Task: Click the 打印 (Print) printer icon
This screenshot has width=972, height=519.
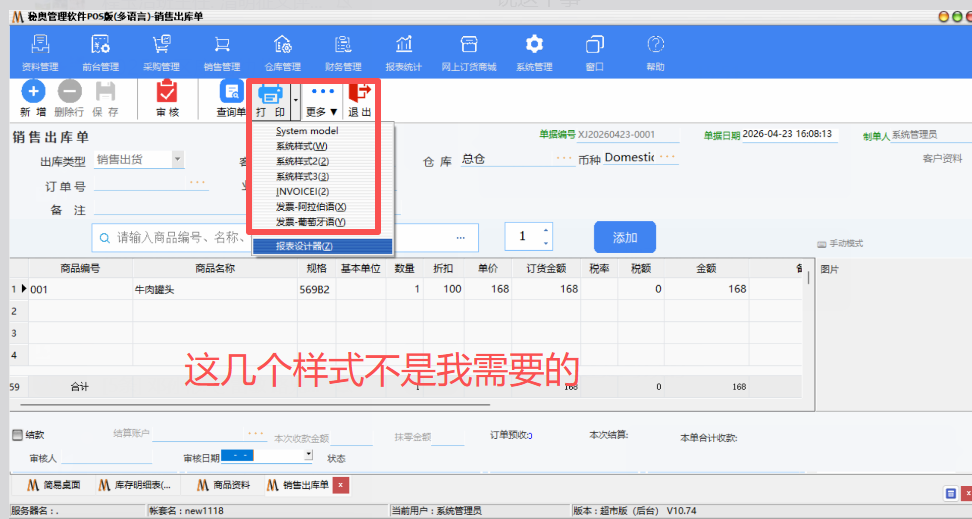Action: point(270,92)
